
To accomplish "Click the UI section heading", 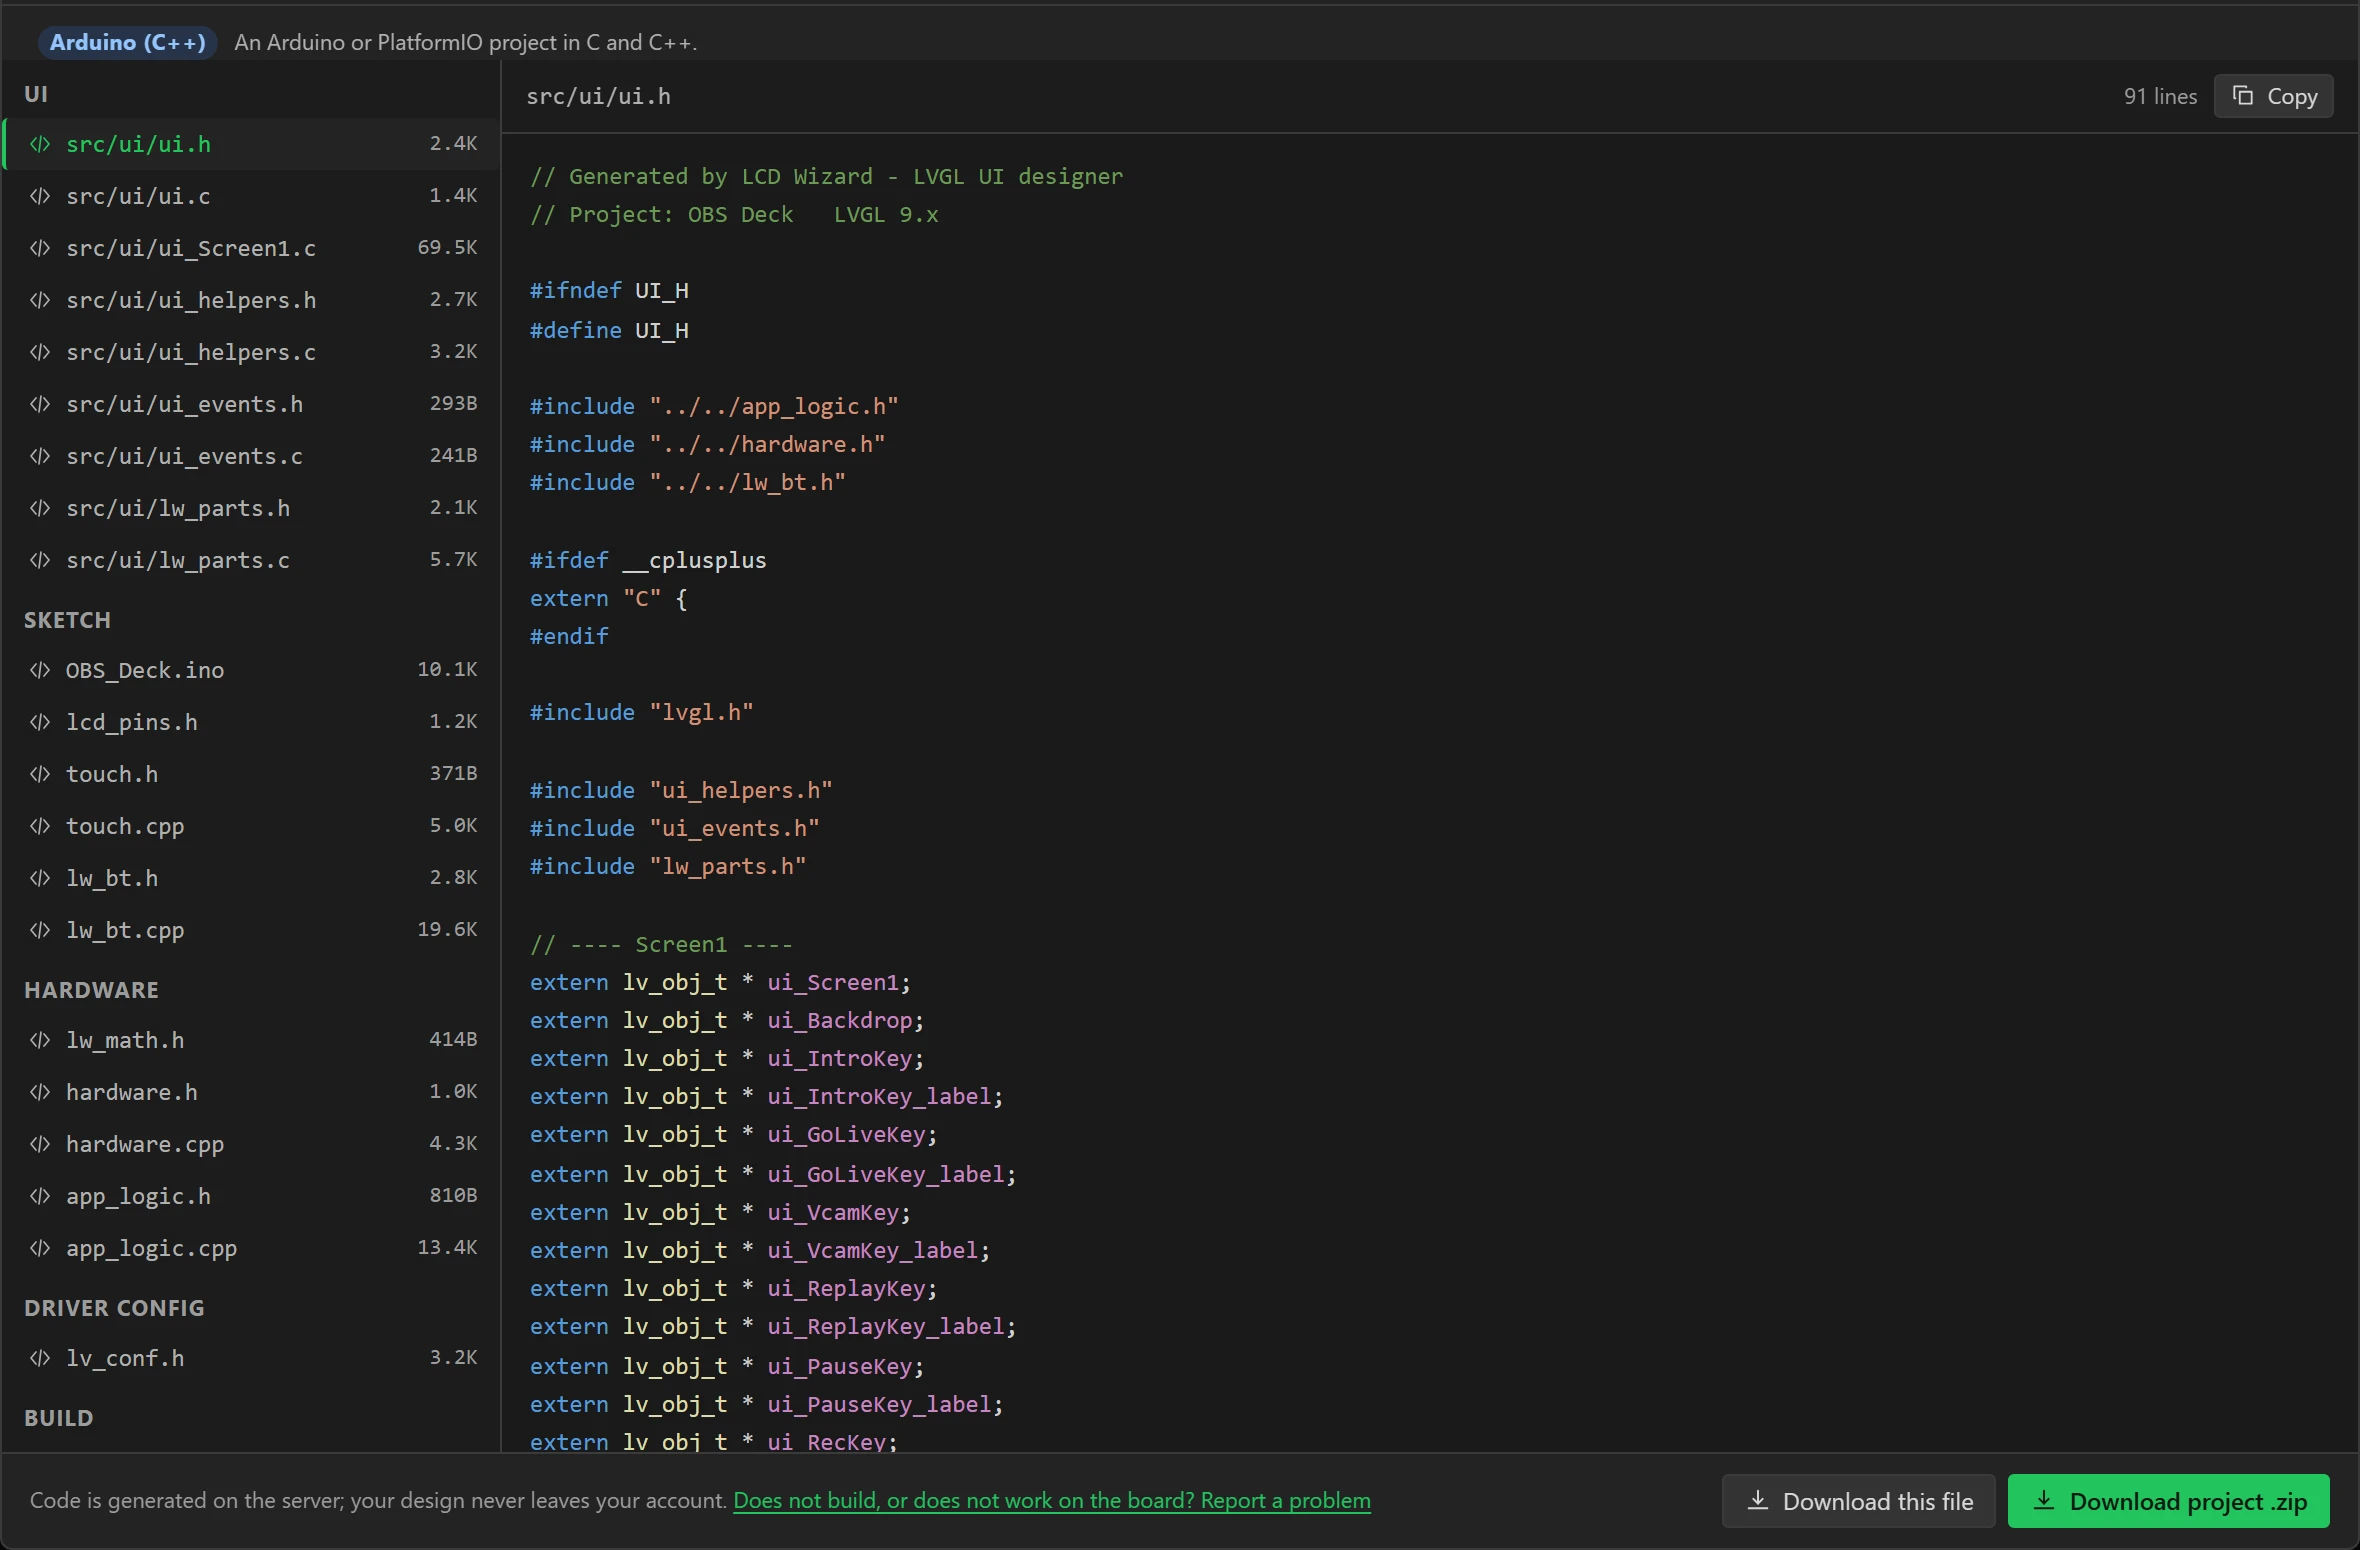I will pos(36,94).
